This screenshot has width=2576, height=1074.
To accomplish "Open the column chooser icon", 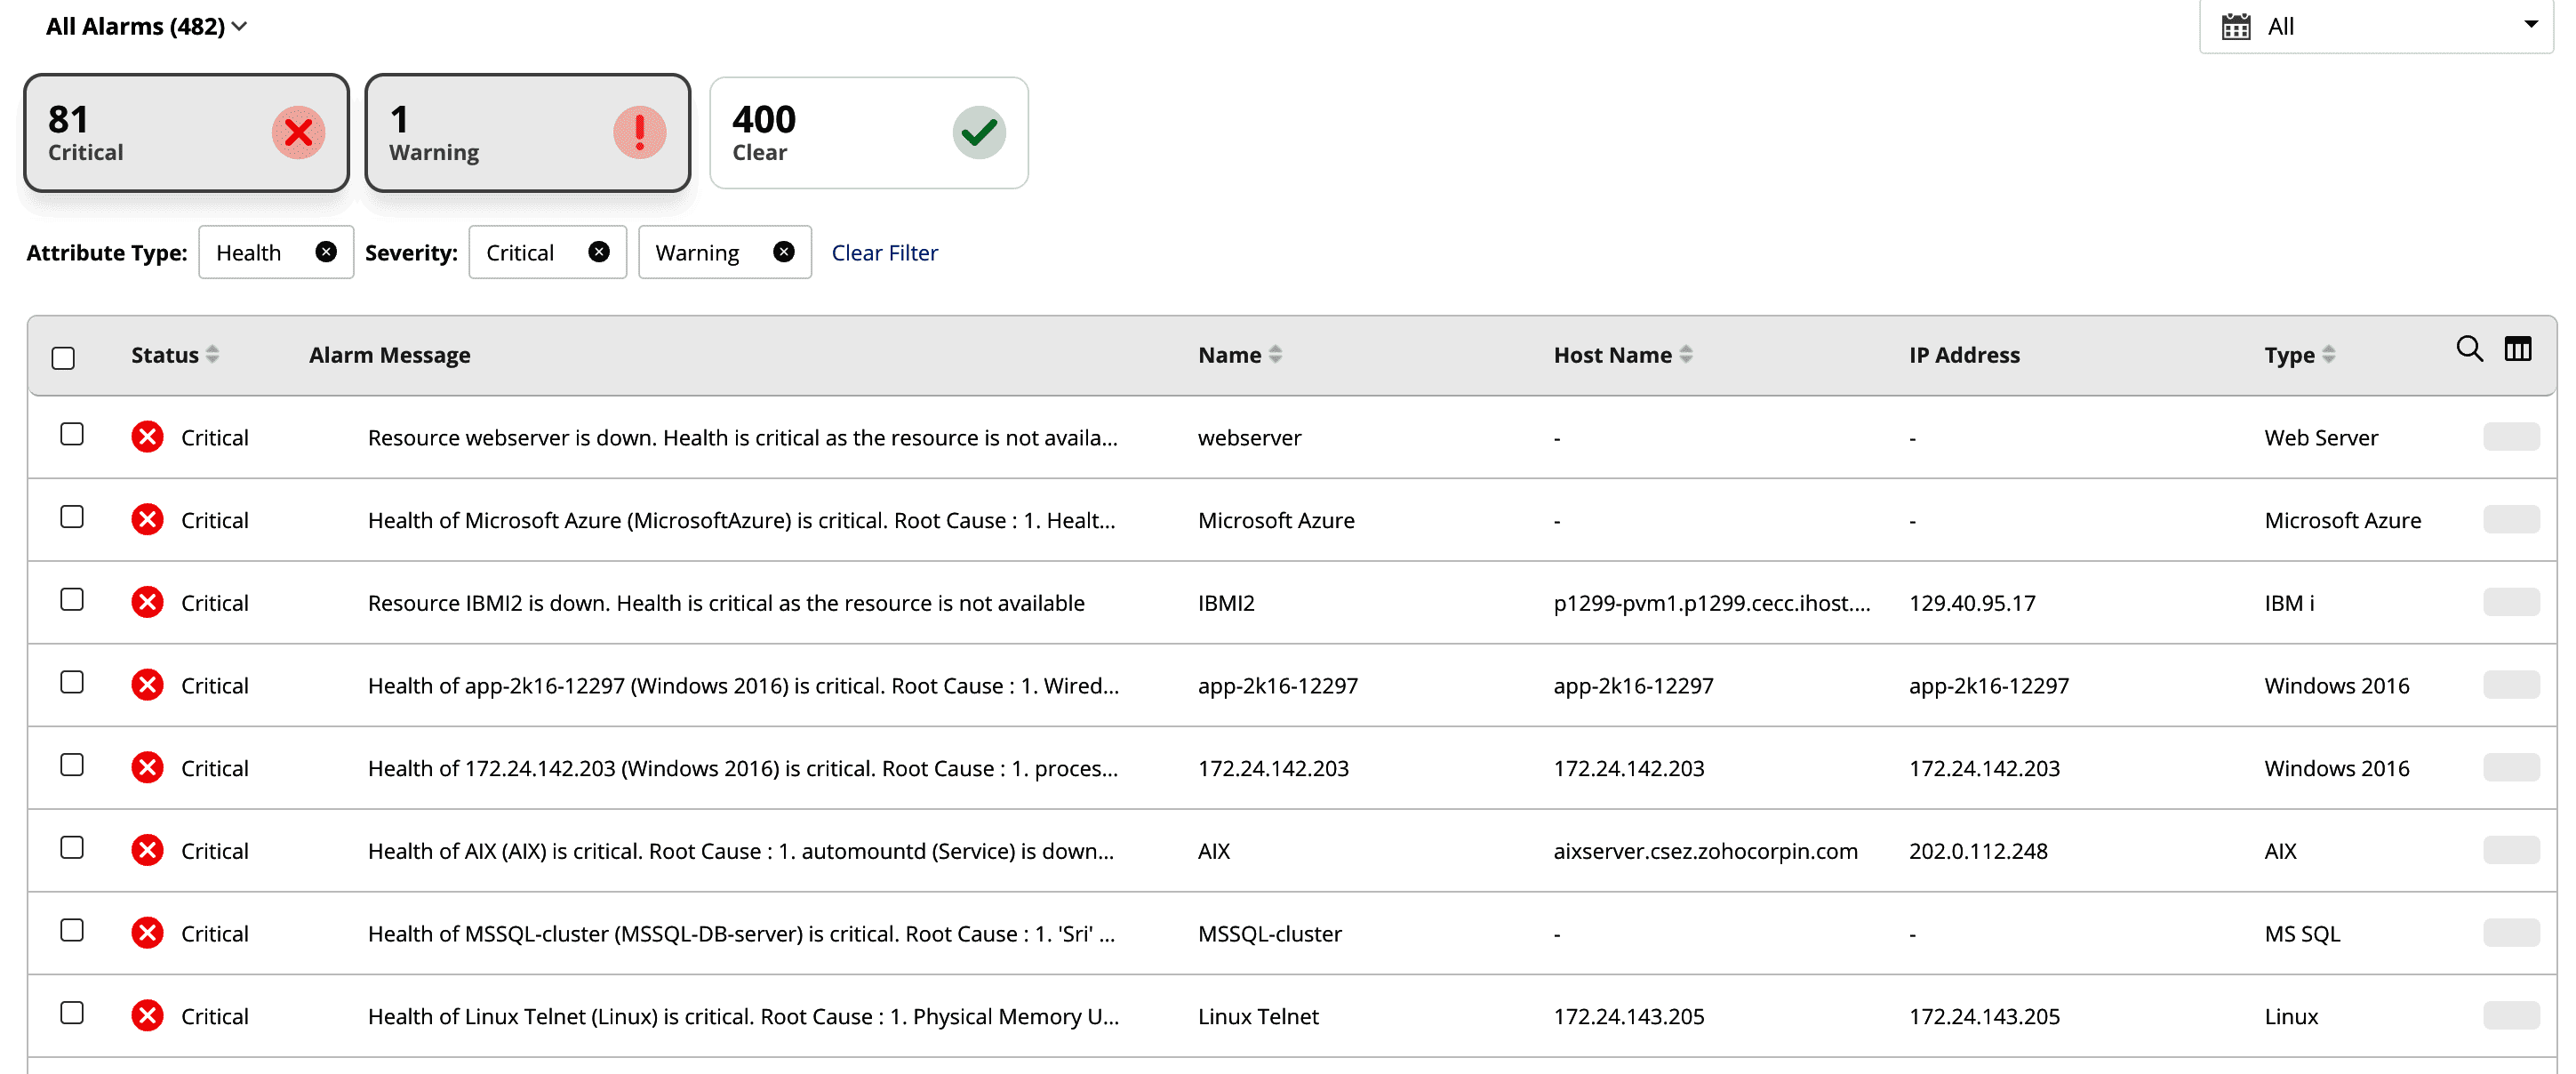I will pos(2517,349).
